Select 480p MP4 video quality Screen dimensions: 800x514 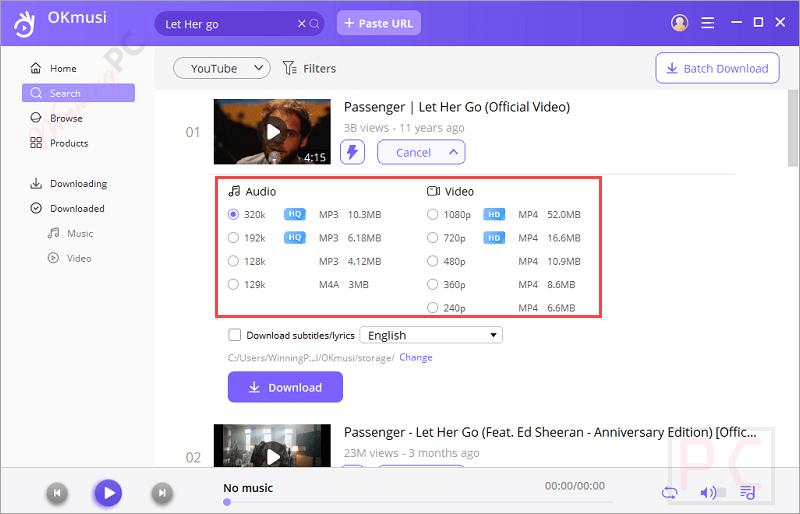click(433, 261)
